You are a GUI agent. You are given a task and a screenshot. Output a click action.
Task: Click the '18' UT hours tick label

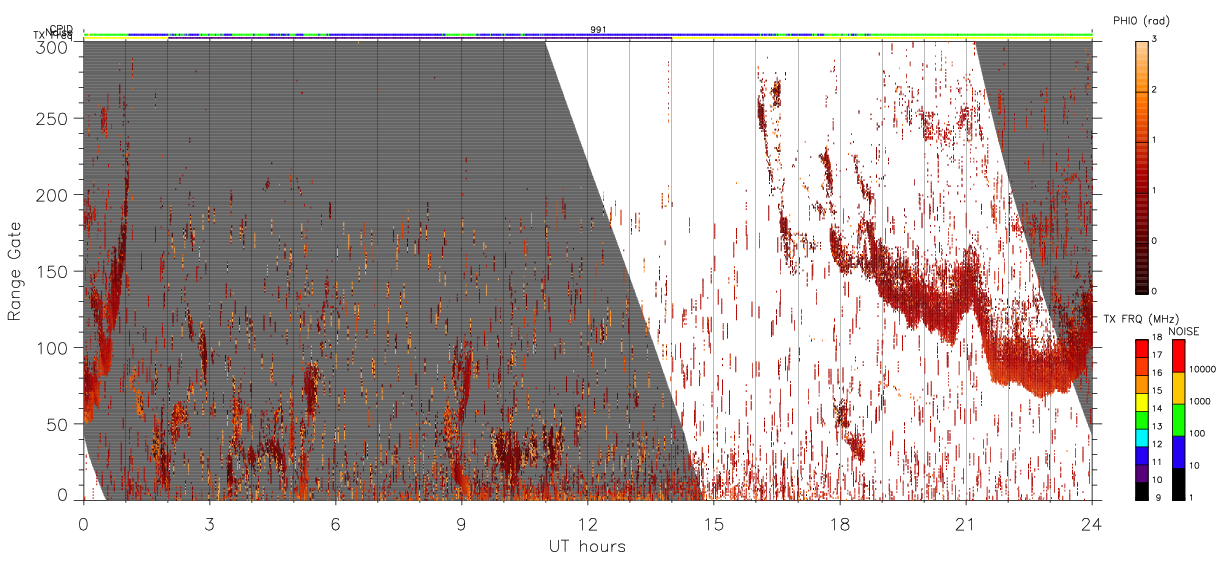point(840,523)
